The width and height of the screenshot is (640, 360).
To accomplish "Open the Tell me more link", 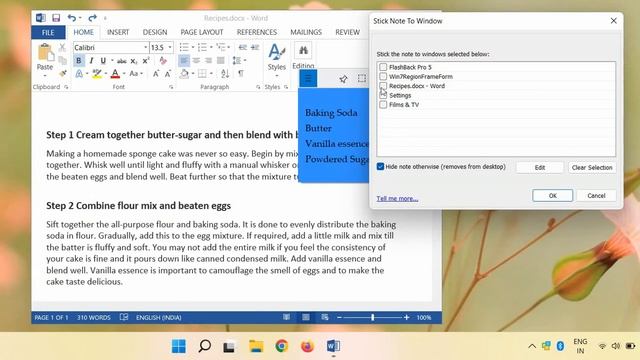I will coord(397,198).
